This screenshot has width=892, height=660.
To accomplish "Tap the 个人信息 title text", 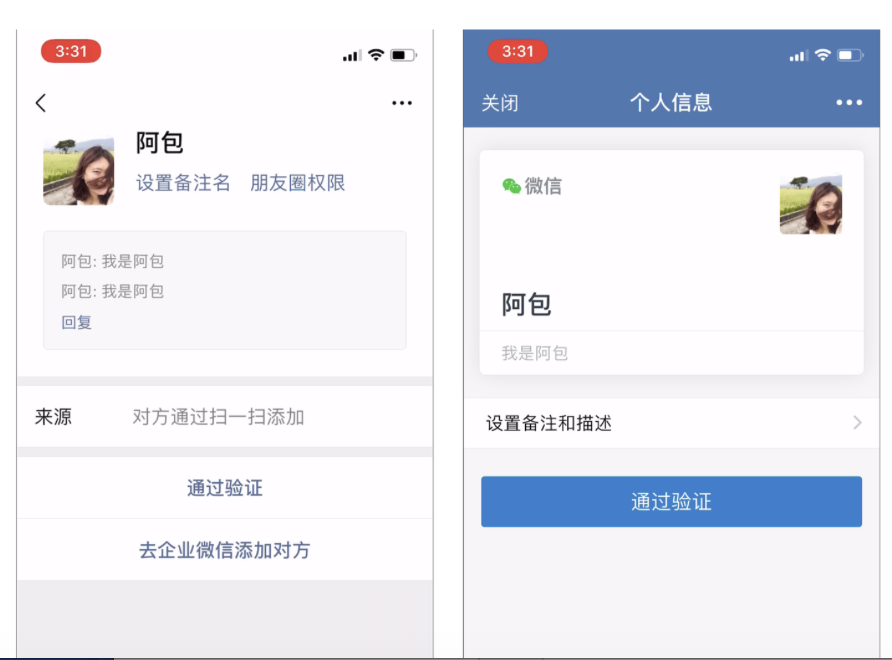I will (x=671, y=102).
